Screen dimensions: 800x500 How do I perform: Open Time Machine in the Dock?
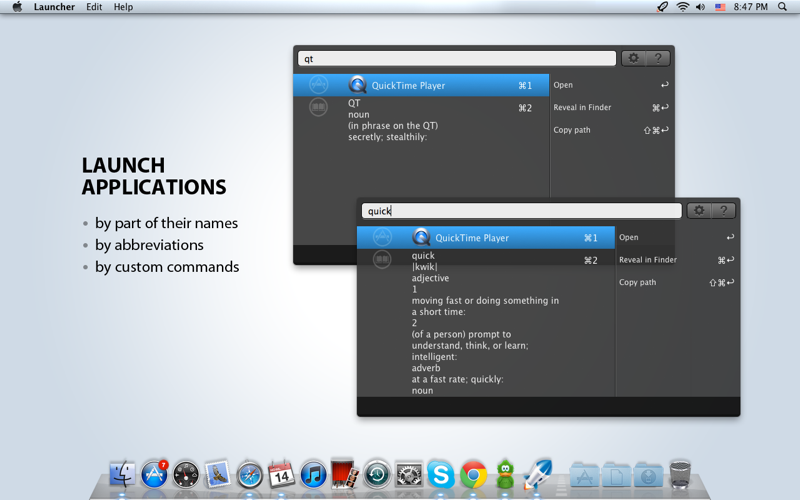pyautogui.click(x=377, y=476)
